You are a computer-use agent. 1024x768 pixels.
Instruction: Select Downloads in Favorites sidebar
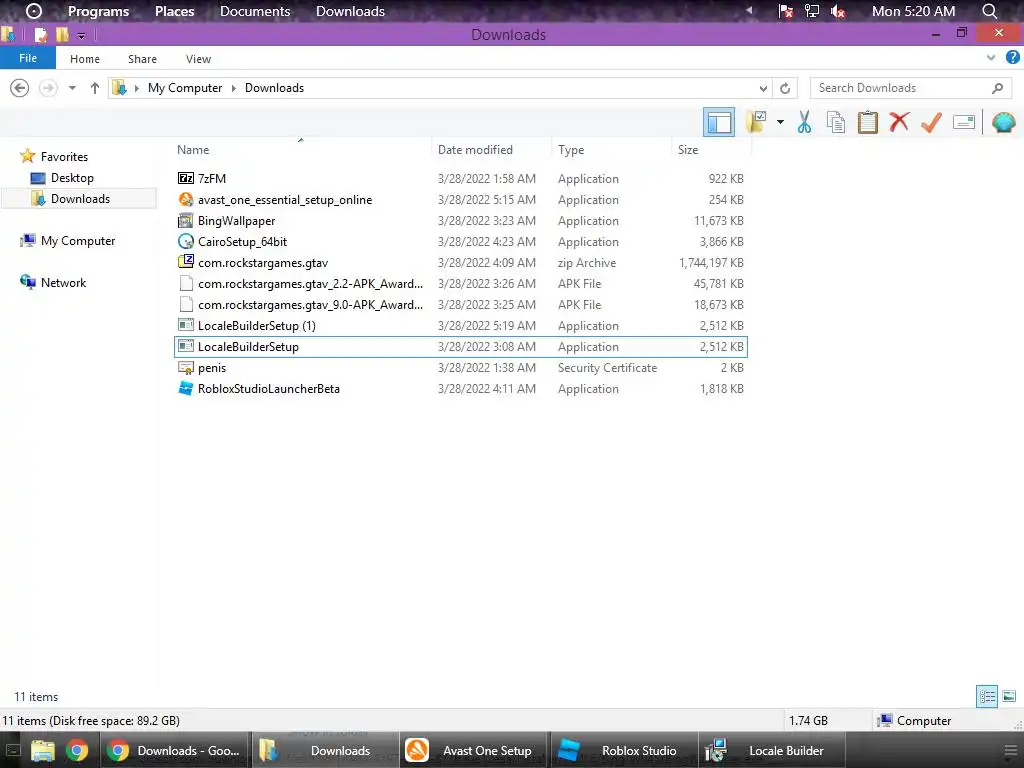80,199
